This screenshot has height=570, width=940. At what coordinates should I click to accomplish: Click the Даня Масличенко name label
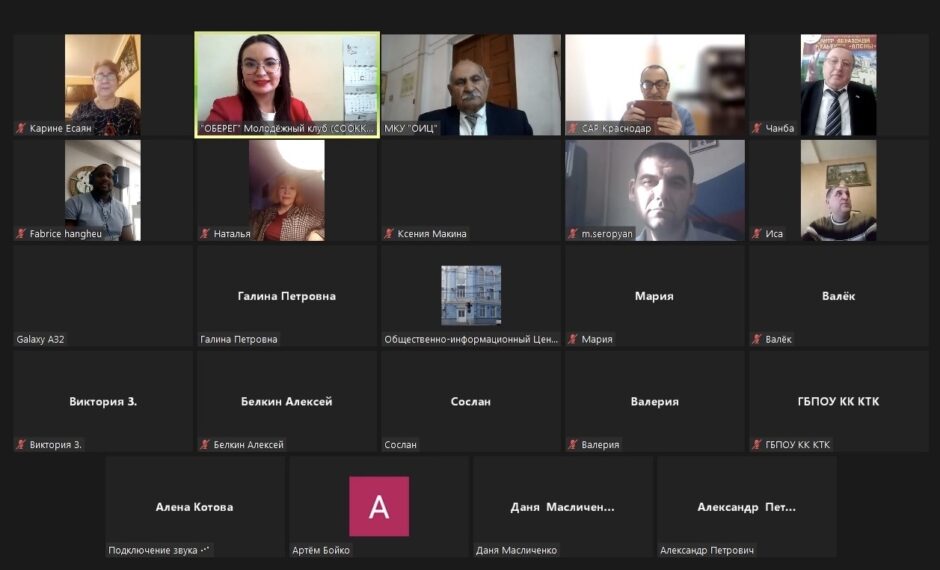(x=516, y=550)
